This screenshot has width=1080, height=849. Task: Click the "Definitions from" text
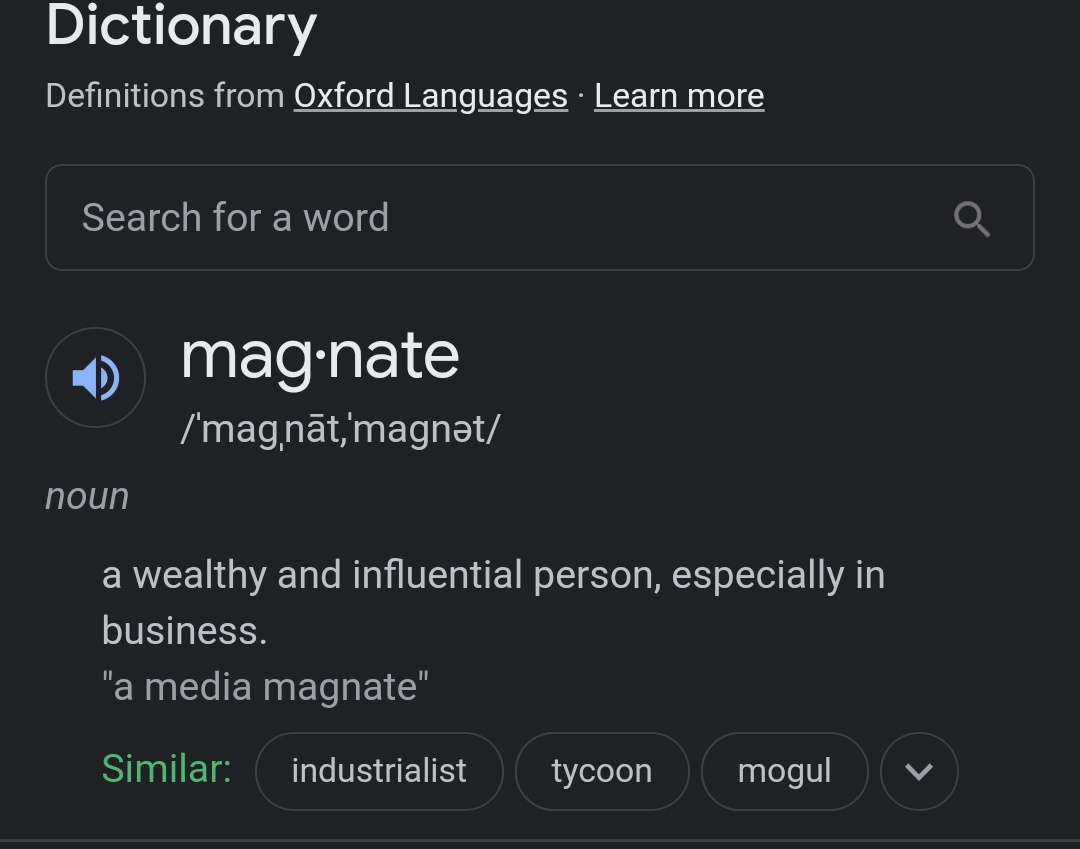point(165,96)
